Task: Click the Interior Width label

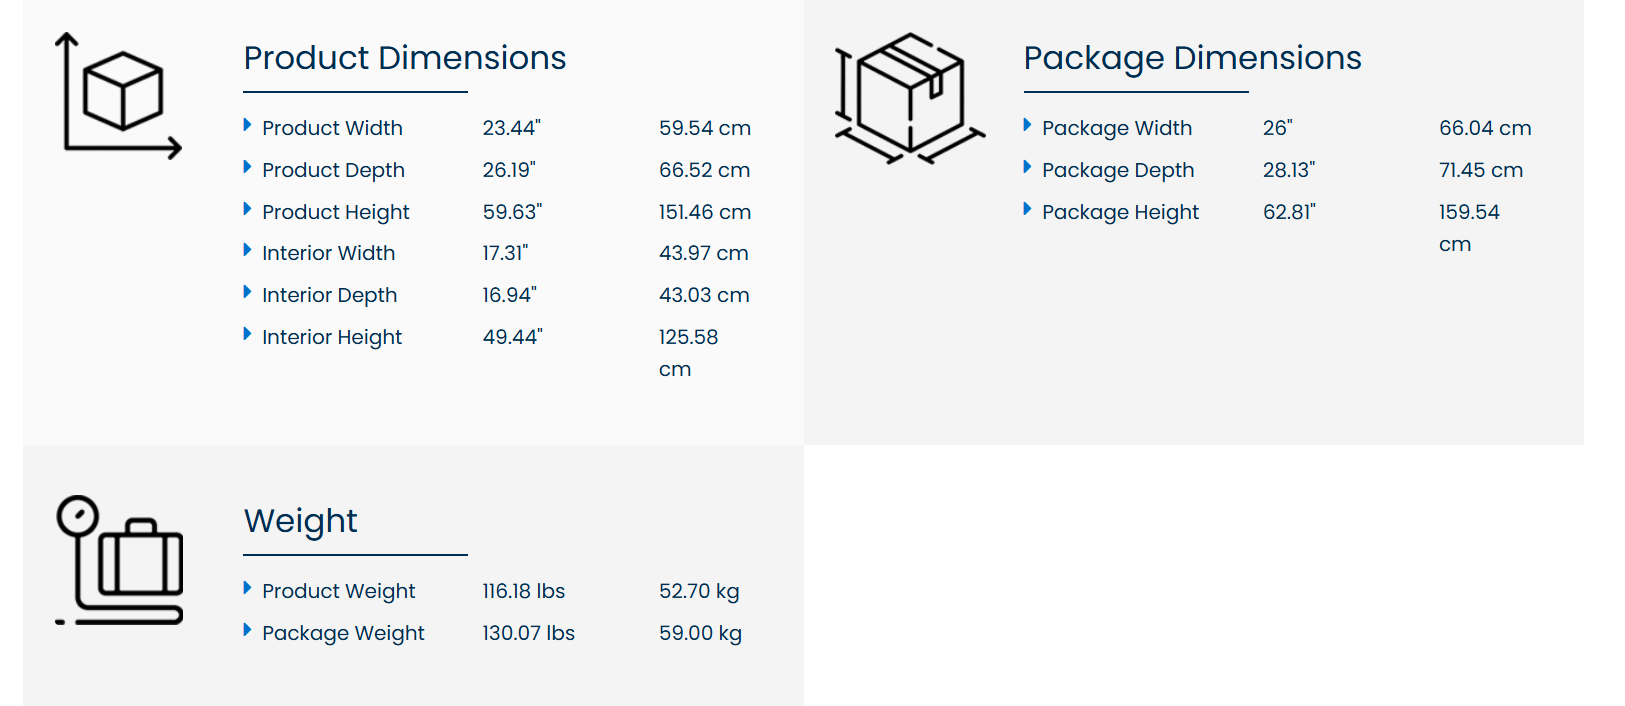Action: pos(328,253)
